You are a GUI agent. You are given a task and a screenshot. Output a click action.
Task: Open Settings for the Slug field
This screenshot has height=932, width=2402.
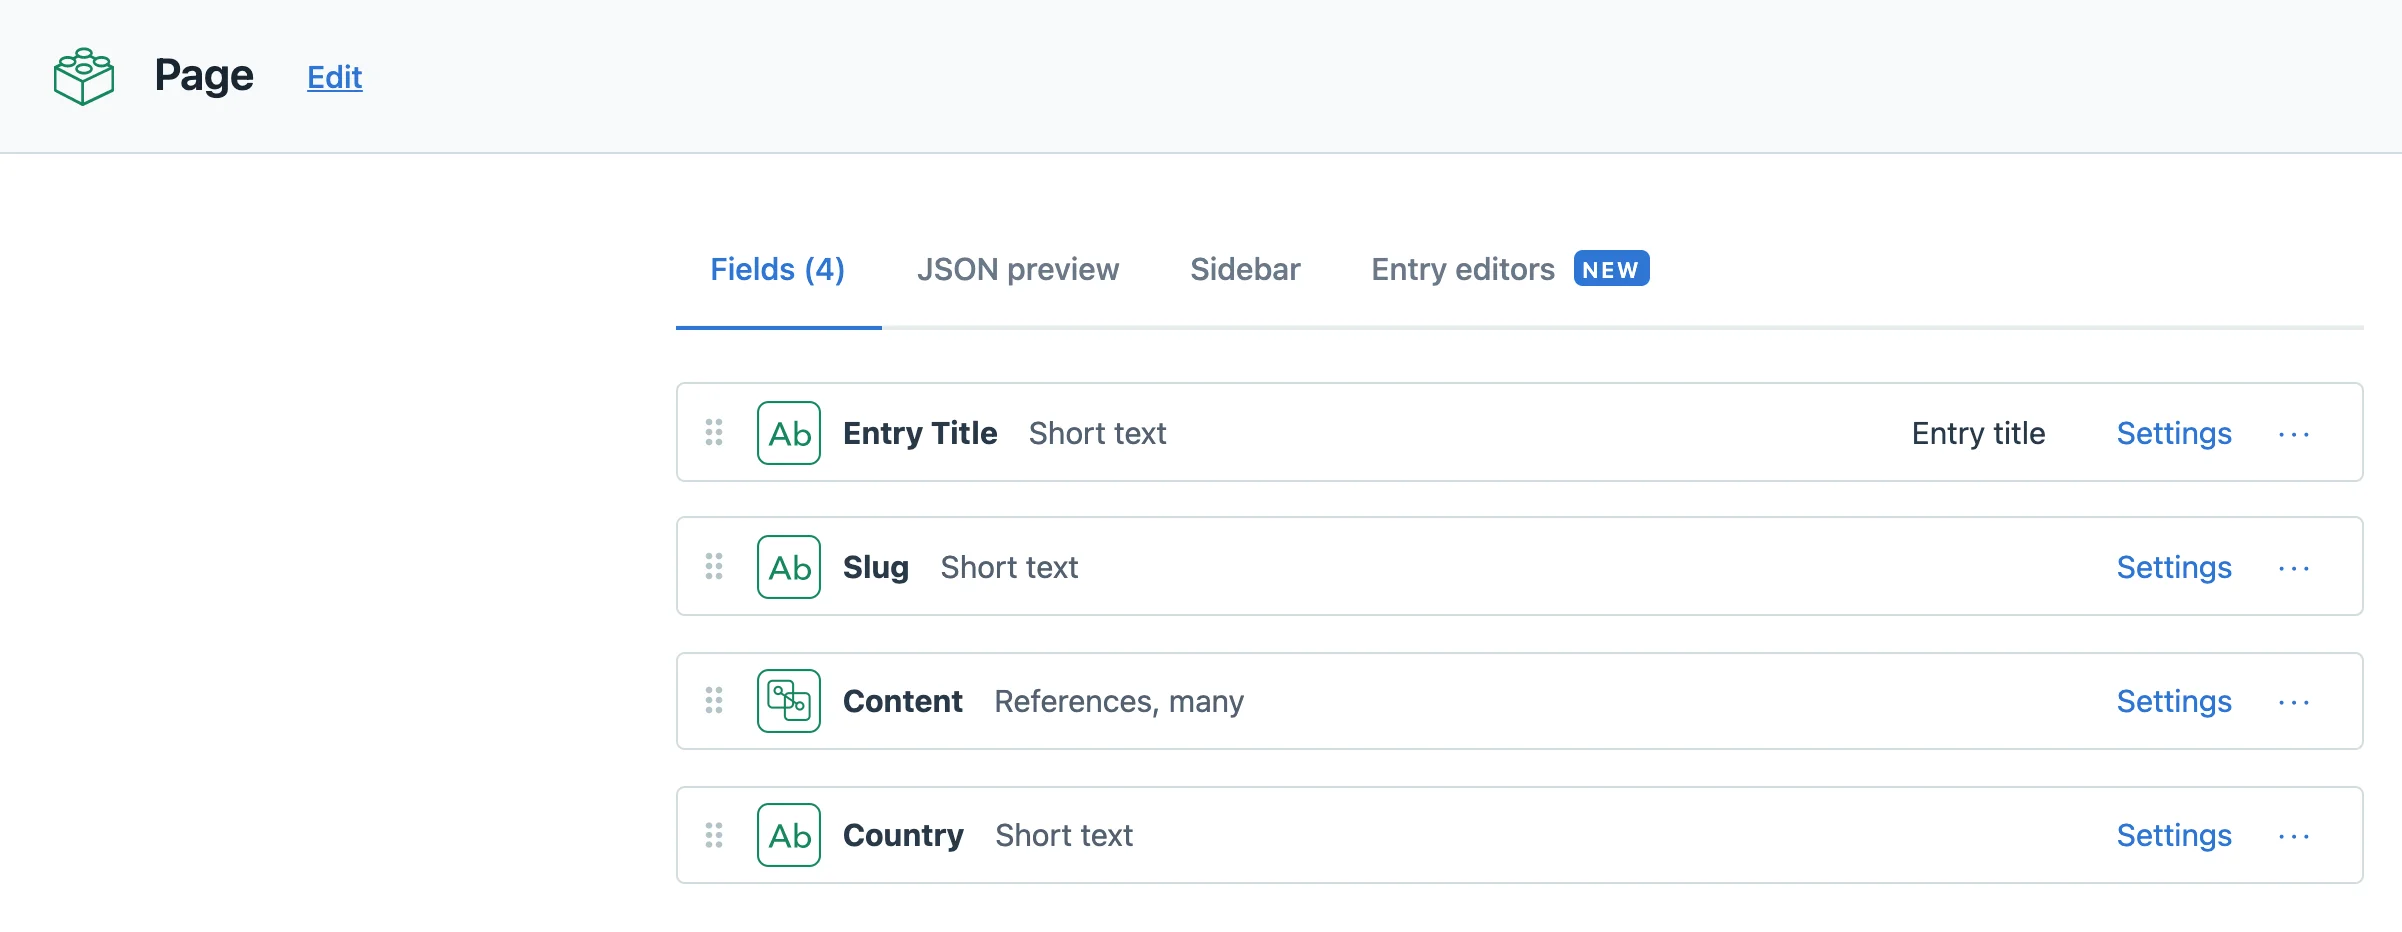click(2173, 567)
